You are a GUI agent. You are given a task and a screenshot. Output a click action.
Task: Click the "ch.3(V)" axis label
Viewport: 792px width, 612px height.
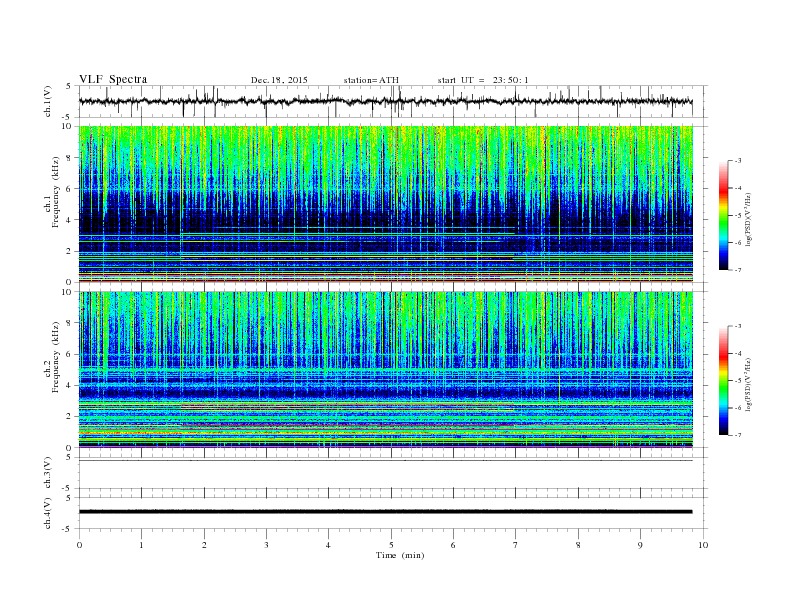[x=48, y=473]
